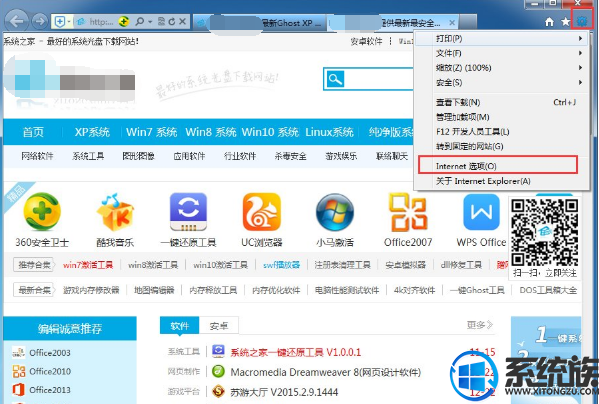Switch to 安卓 software tab
The width and height of the screenshot is (599, 404).
click(x=219, y=326)
